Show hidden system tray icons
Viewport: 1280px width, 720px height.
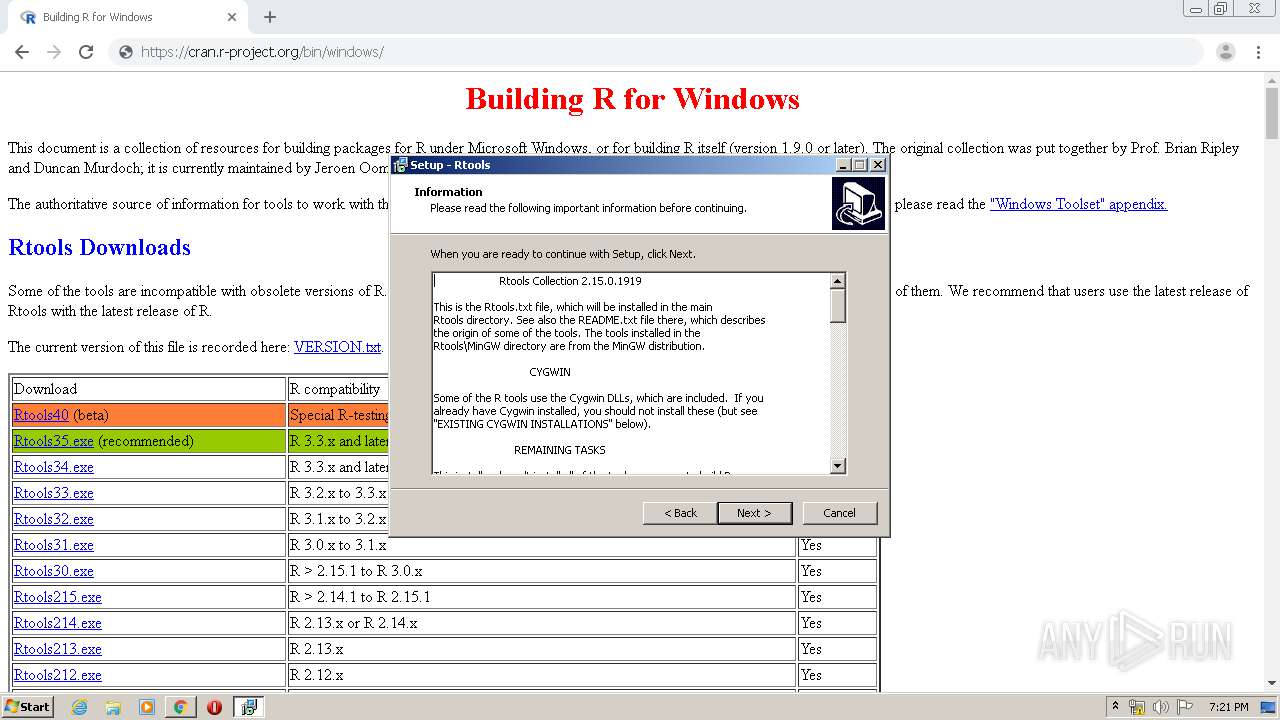[1115, 706]
